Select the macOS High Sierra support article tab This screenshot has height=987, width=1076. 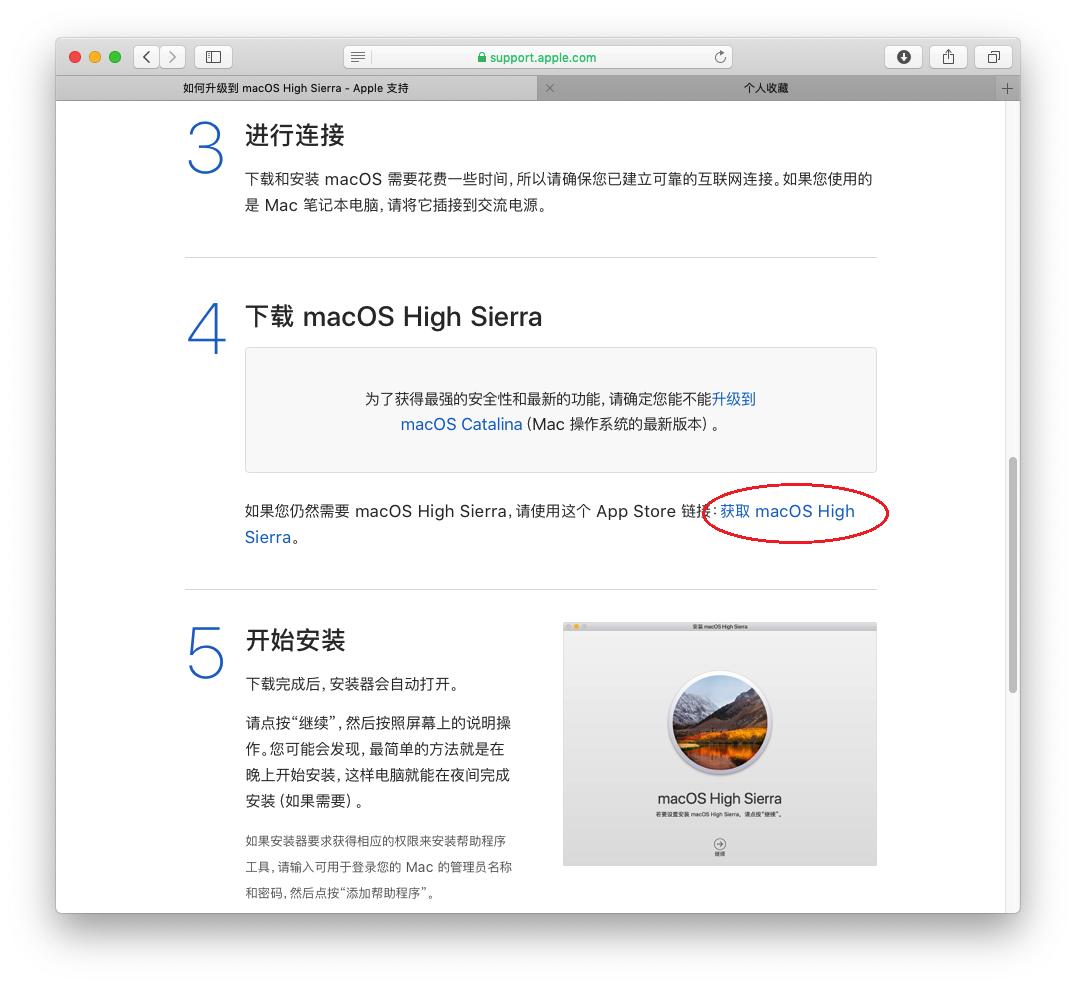tap(300, 88)
